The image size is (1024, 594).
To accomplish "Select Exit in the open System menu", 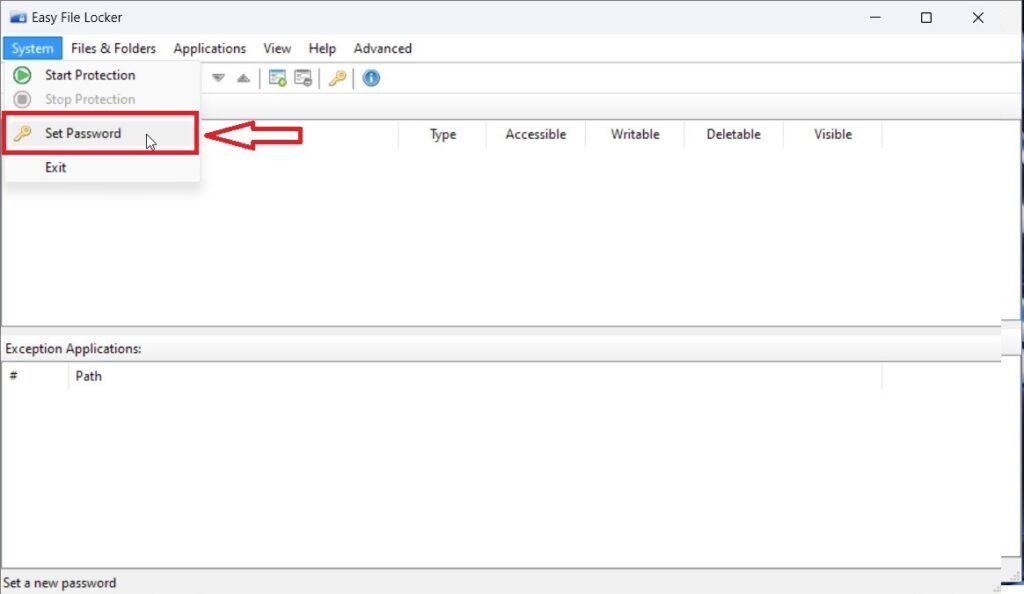I will (55, 167).
